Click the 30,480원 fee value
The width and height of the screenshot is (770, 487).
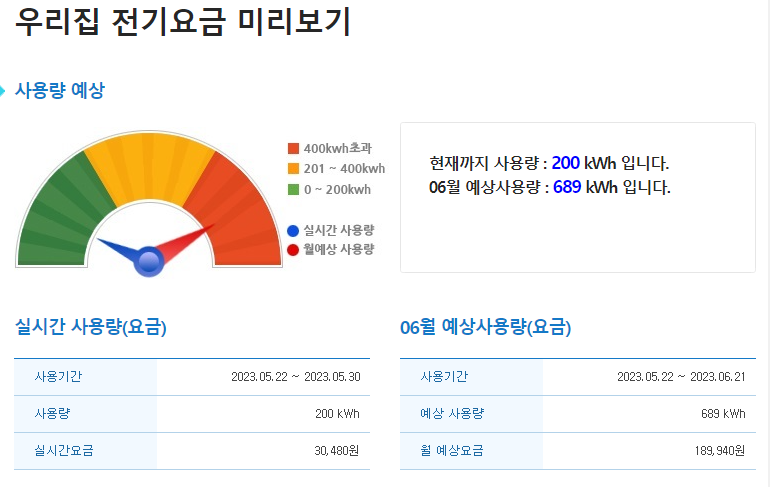[x=337, y=451]
